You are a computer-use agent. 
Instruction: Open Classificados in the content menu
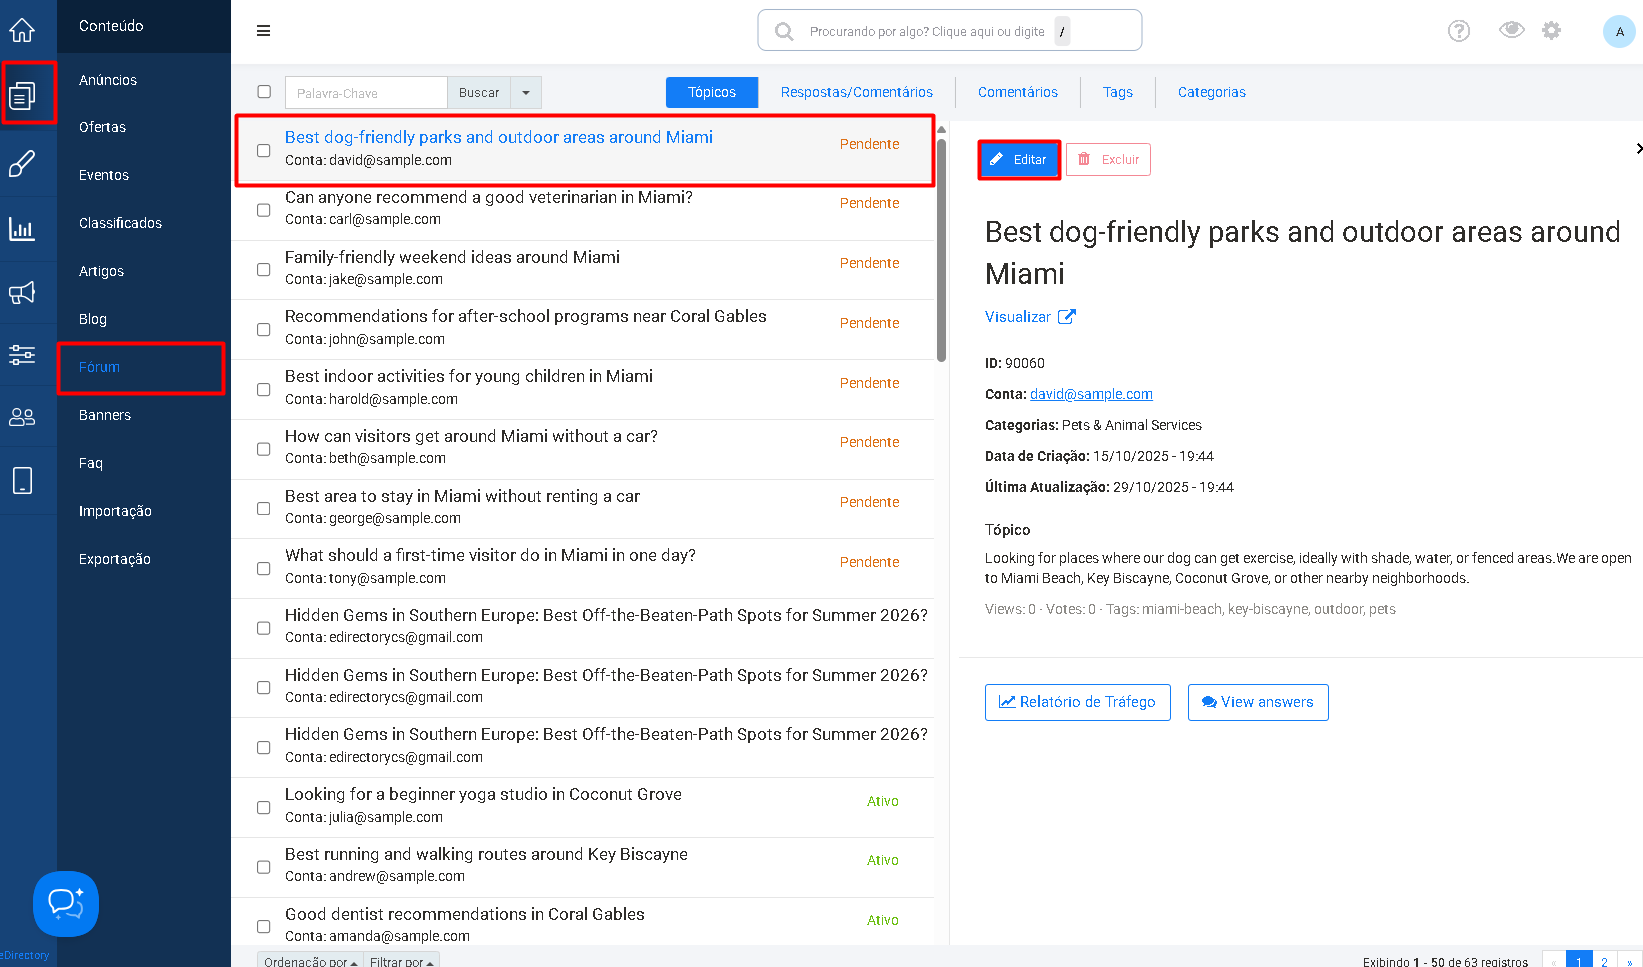[121, 223]
